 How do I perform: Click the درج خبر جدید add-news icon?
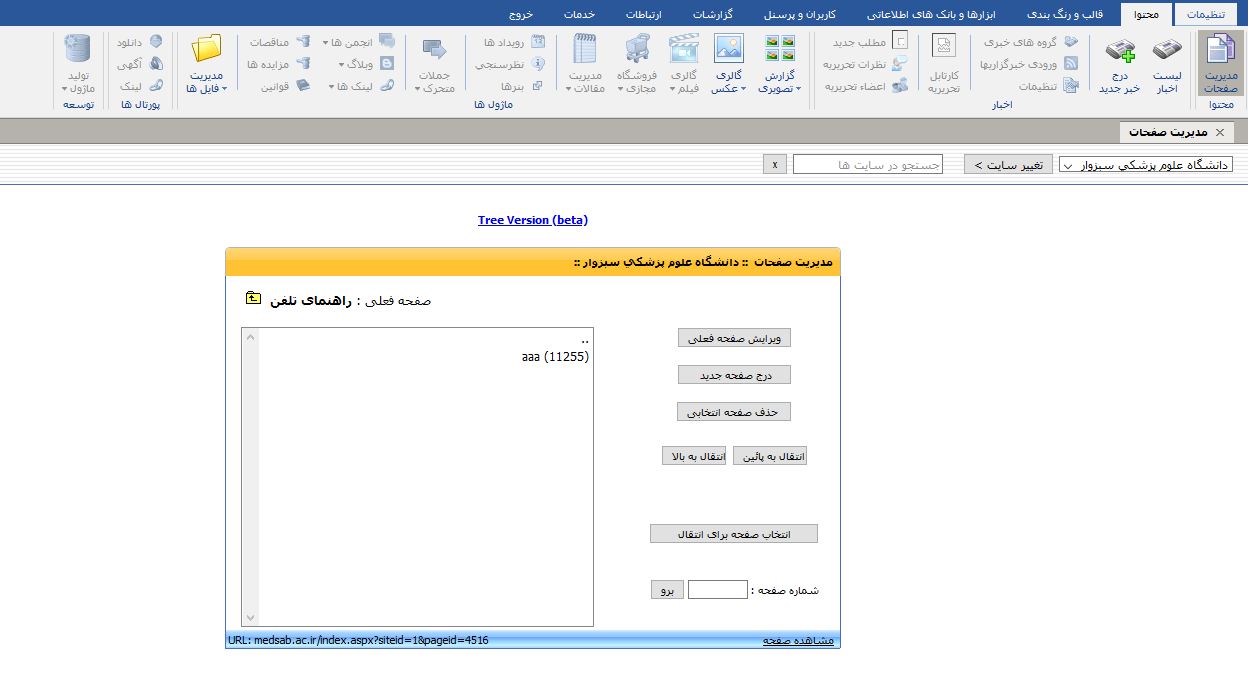(1120, 51)
